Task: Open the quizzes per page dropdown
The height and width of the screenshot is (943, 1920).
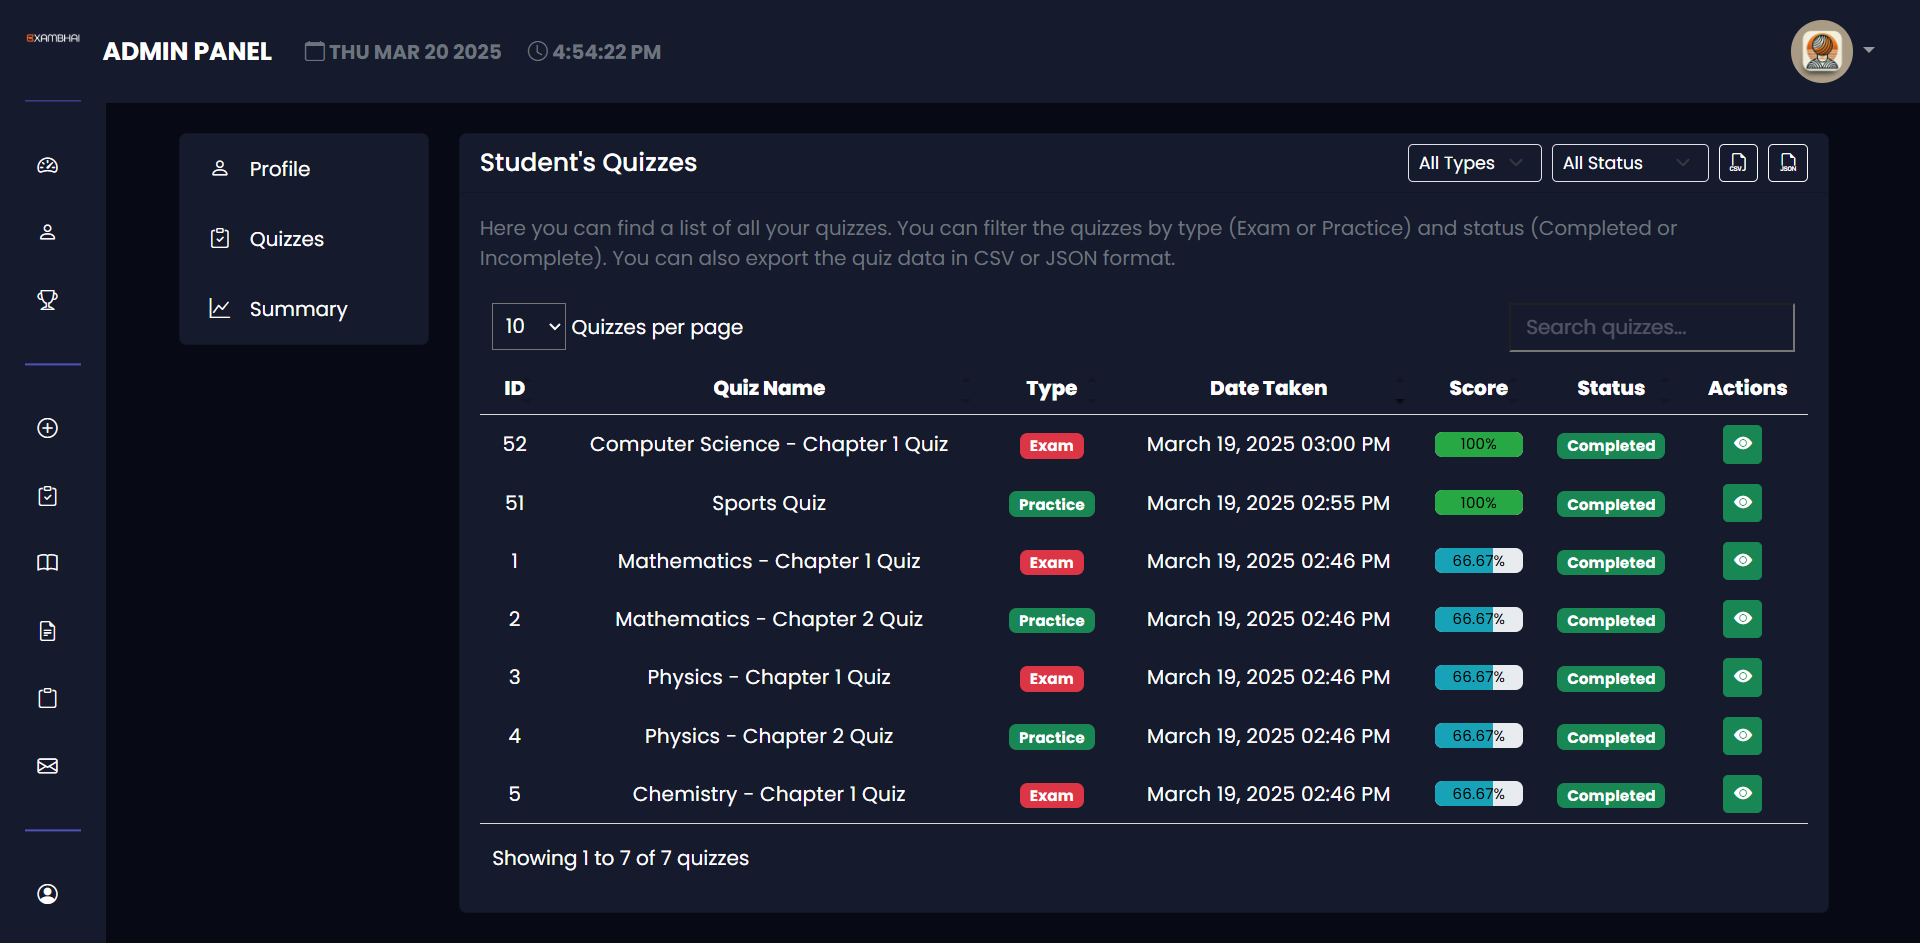Action: tap(529, 326)
